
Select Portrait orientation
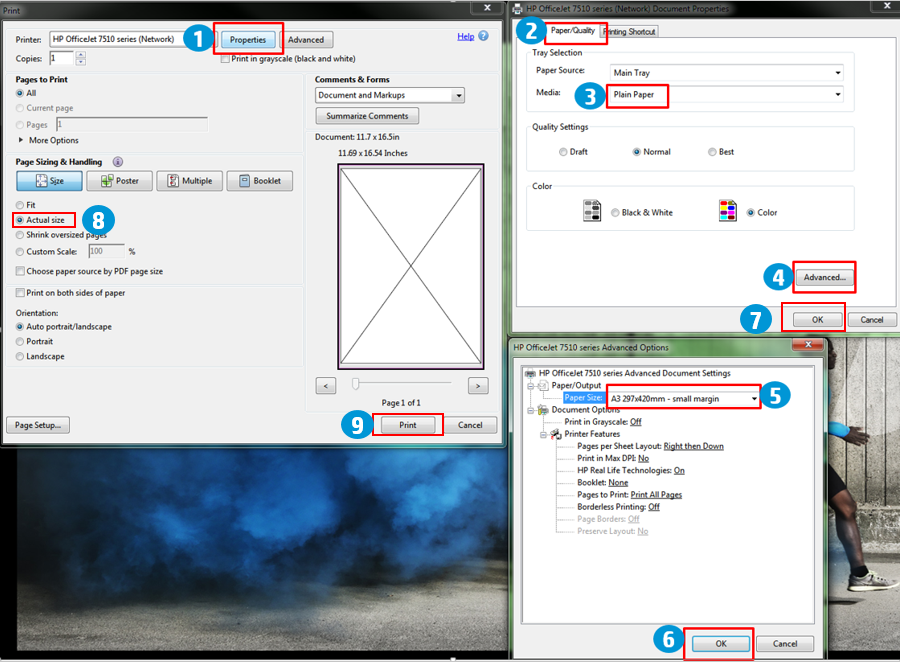coord(20,342)
